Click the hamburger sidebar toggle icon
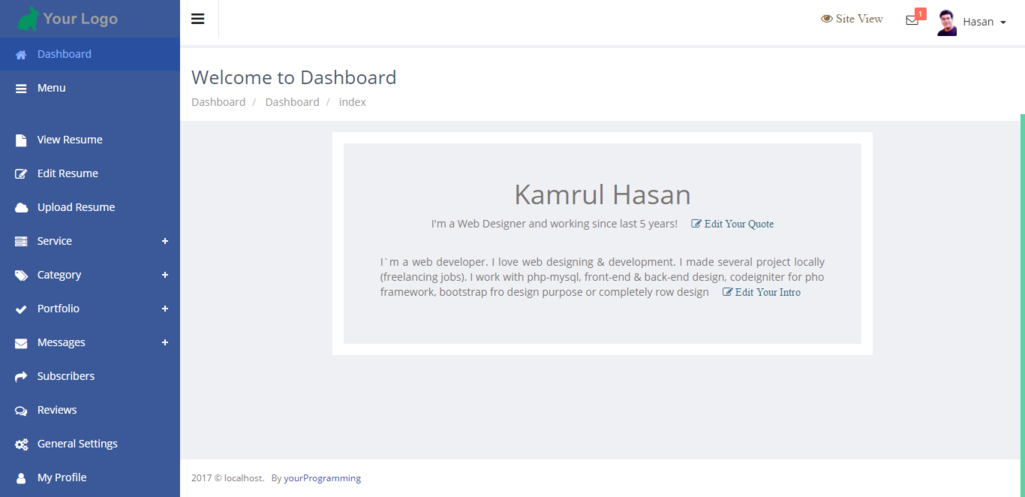 (x=198, y=19)
